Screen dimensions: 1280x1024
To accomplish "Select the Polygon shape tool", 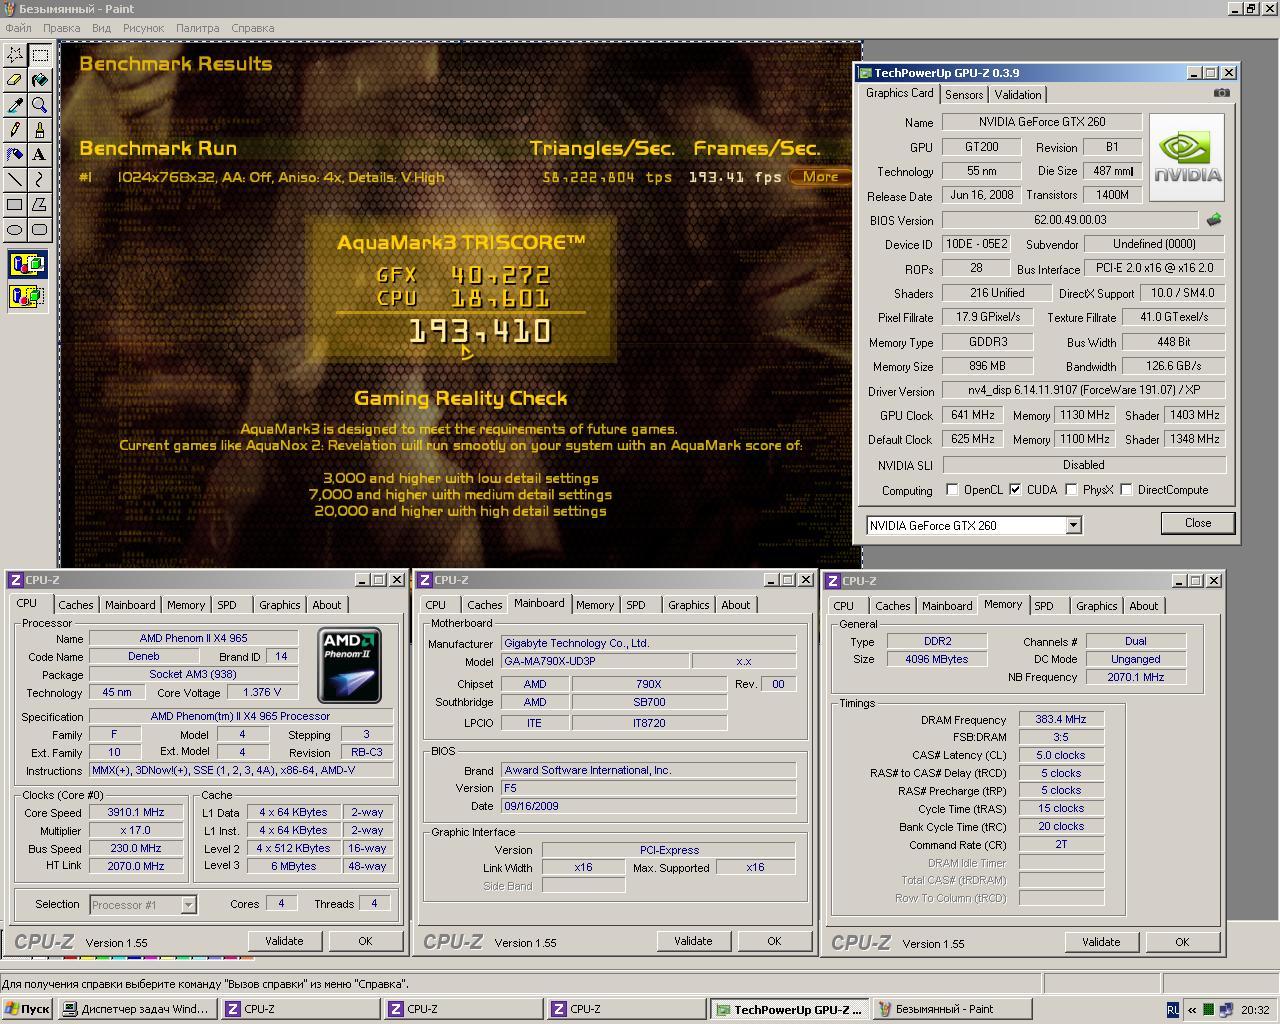I will pos(40,205).
